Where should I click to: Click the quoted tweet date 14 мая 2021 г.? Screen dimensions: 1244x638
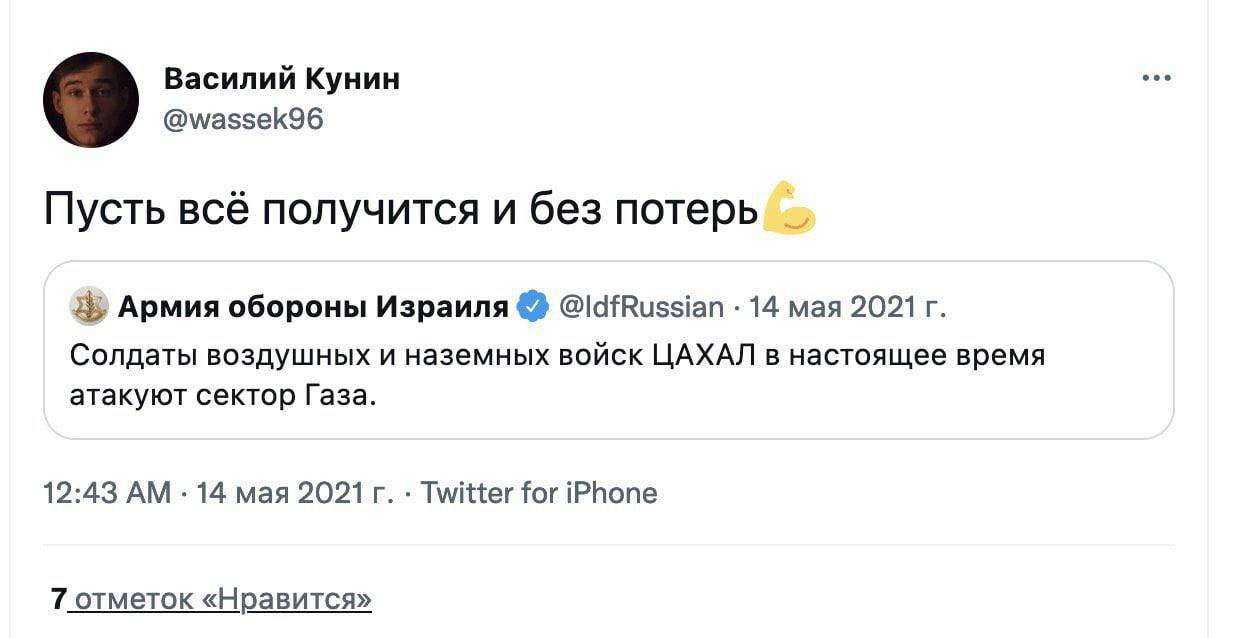[x=846, y=307]
